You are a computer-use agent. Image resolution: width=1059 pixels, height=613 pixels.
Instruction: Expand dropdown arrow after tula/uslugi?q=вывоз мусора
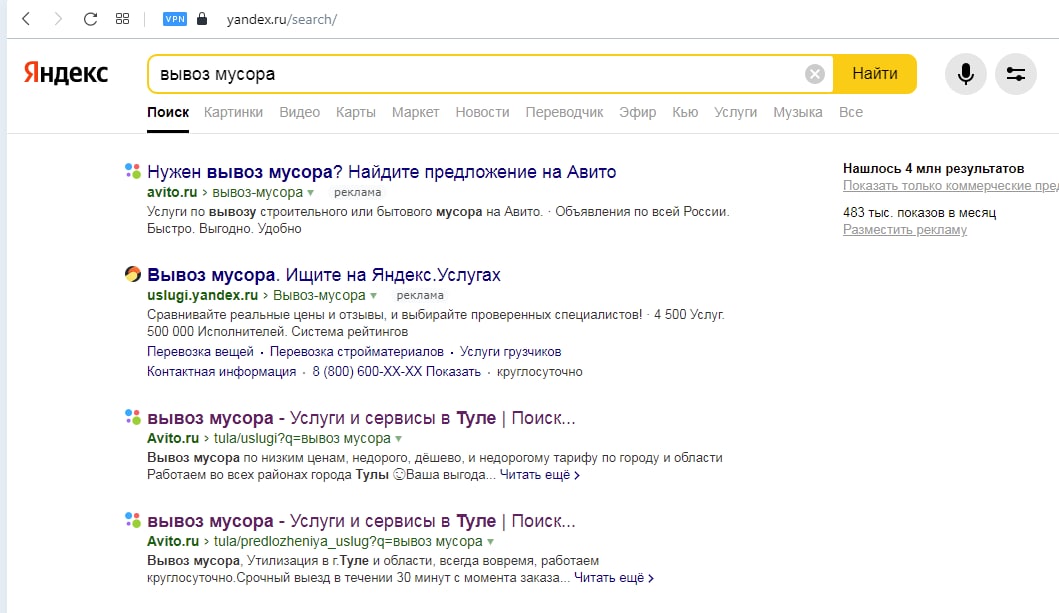click(398, 439)
